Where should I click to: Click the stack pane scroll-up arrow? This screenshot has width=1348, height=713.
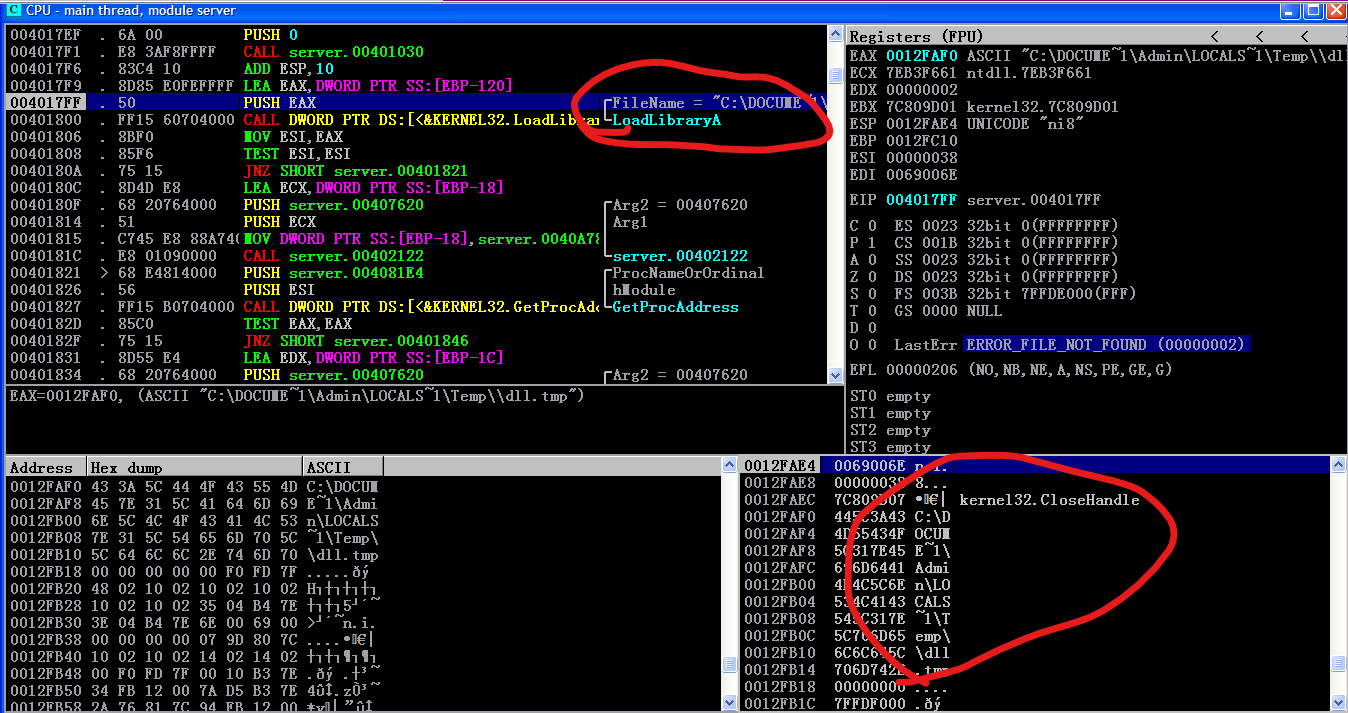(1339, 465)
